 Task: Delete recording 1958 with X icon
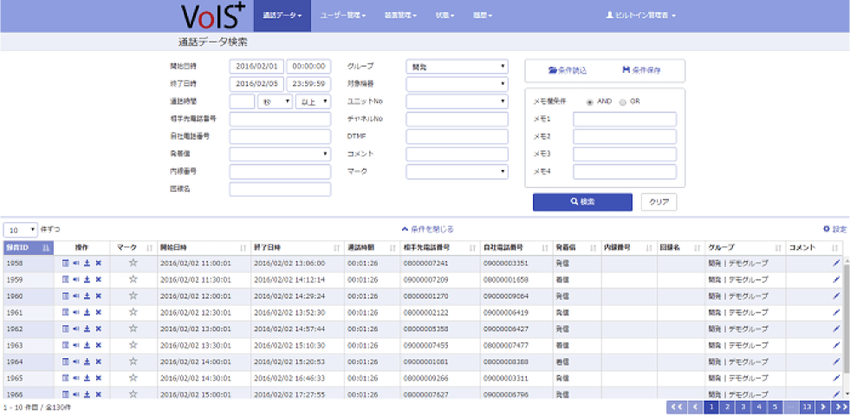(x=98, y=263)
